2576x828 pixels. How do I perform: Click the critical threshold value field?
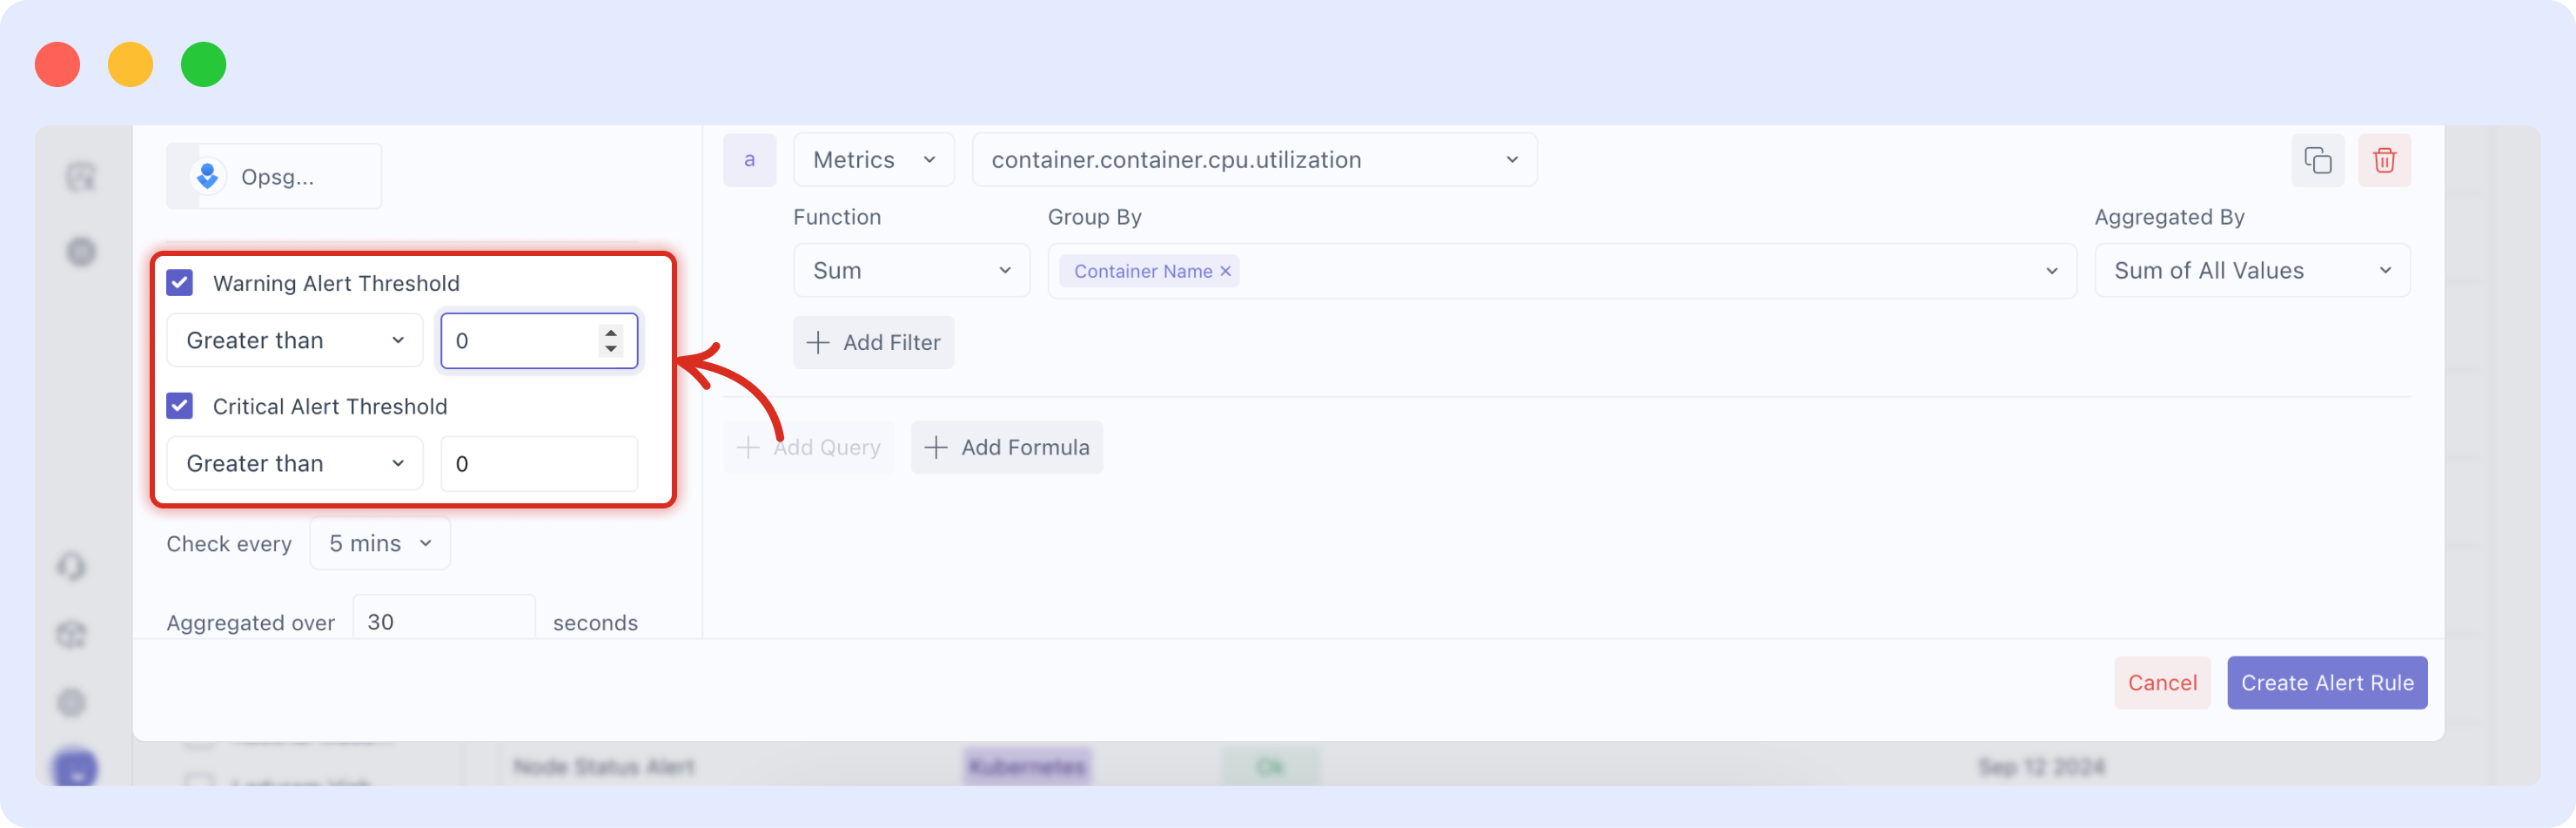538,464
